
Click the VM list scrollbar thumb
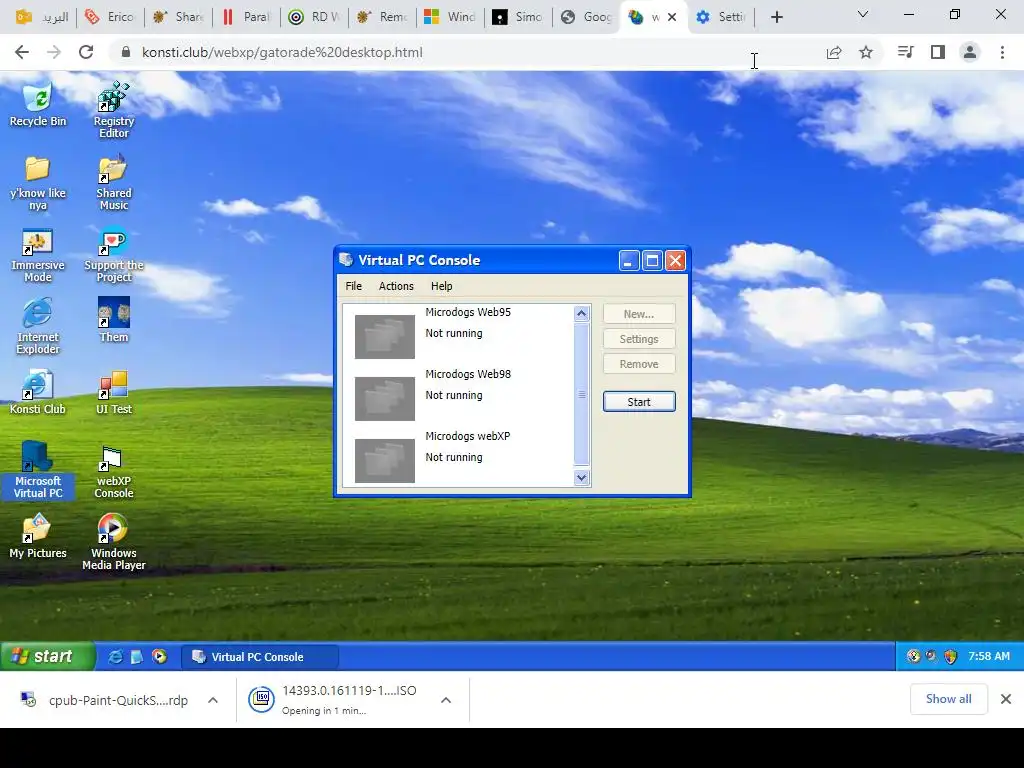click(x=581, y=394)
